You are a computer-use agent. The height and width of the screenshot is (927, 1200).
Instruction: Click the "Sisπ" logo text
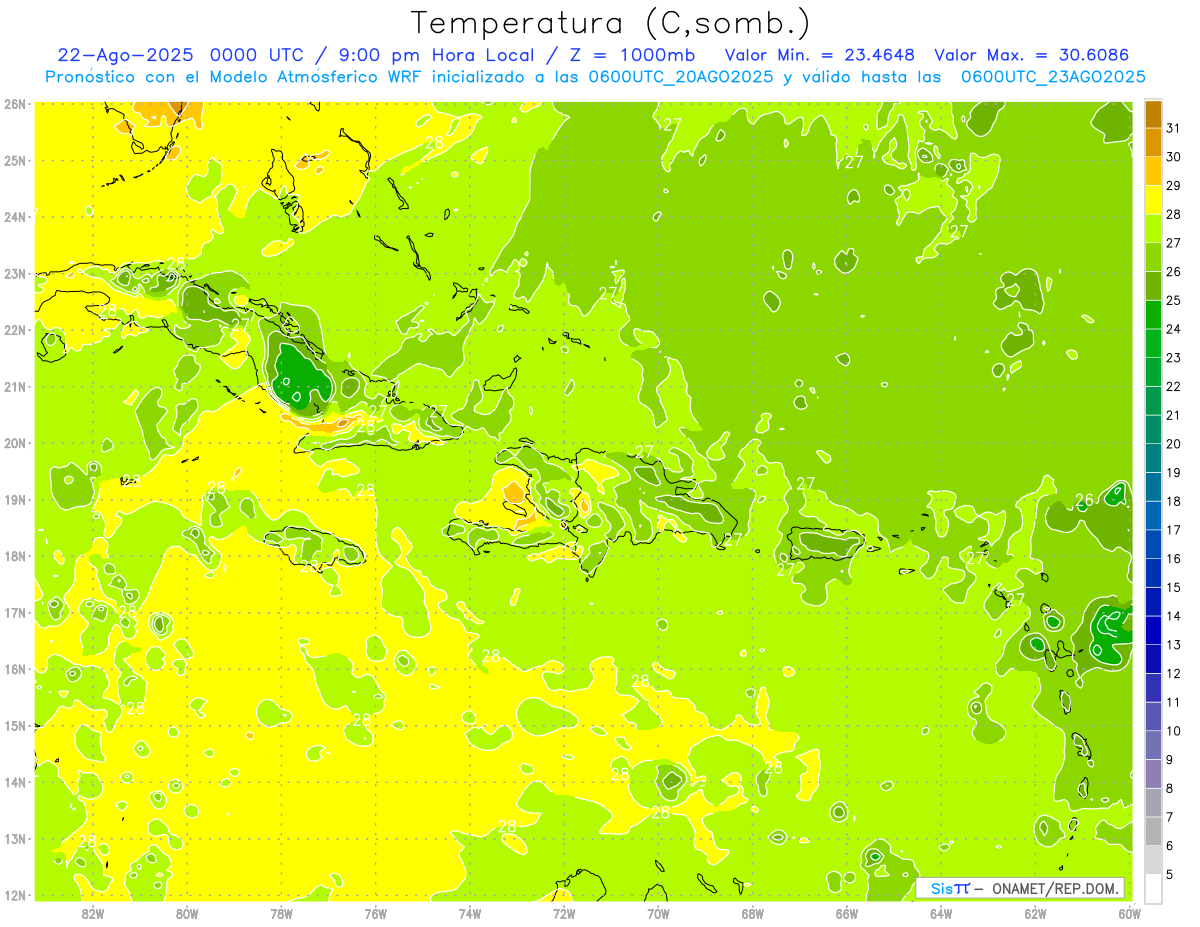[x=950, y=888]
